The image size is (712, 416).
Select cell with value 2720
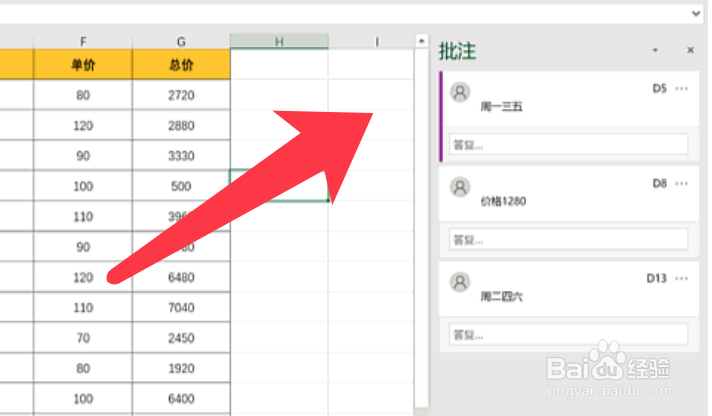(x=181, y=95)
